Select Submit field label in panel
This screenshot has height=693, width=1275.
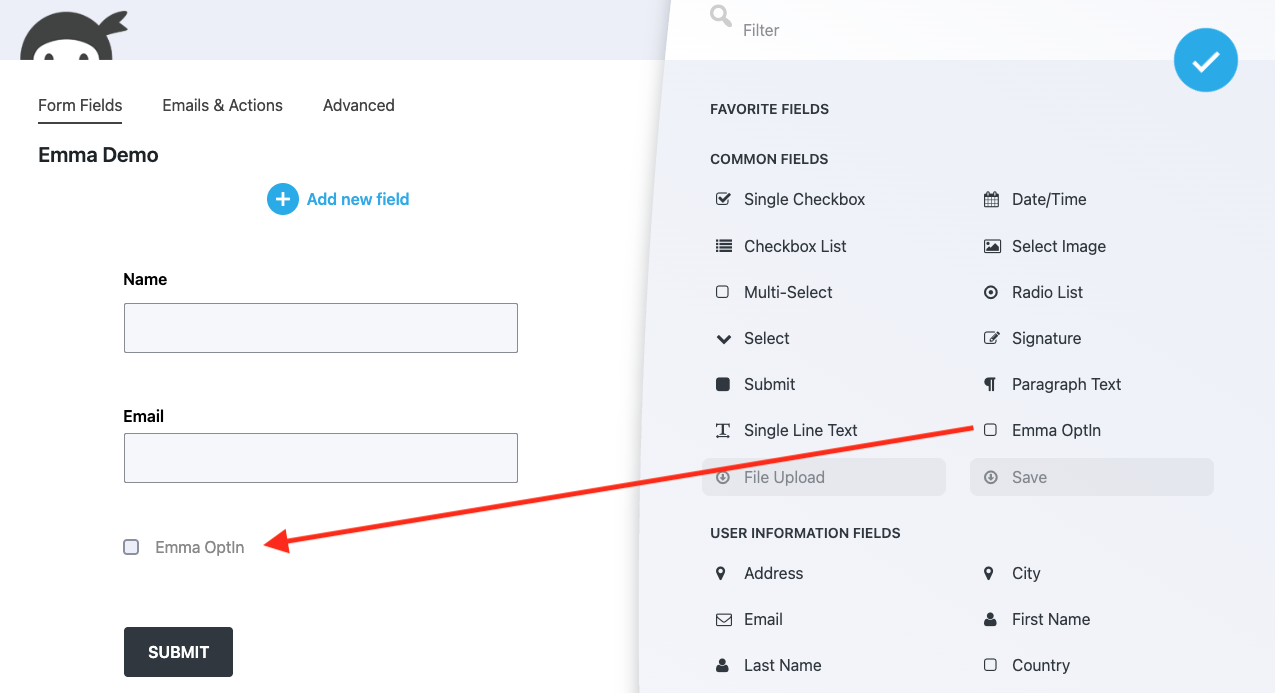[x=770, y=384]
